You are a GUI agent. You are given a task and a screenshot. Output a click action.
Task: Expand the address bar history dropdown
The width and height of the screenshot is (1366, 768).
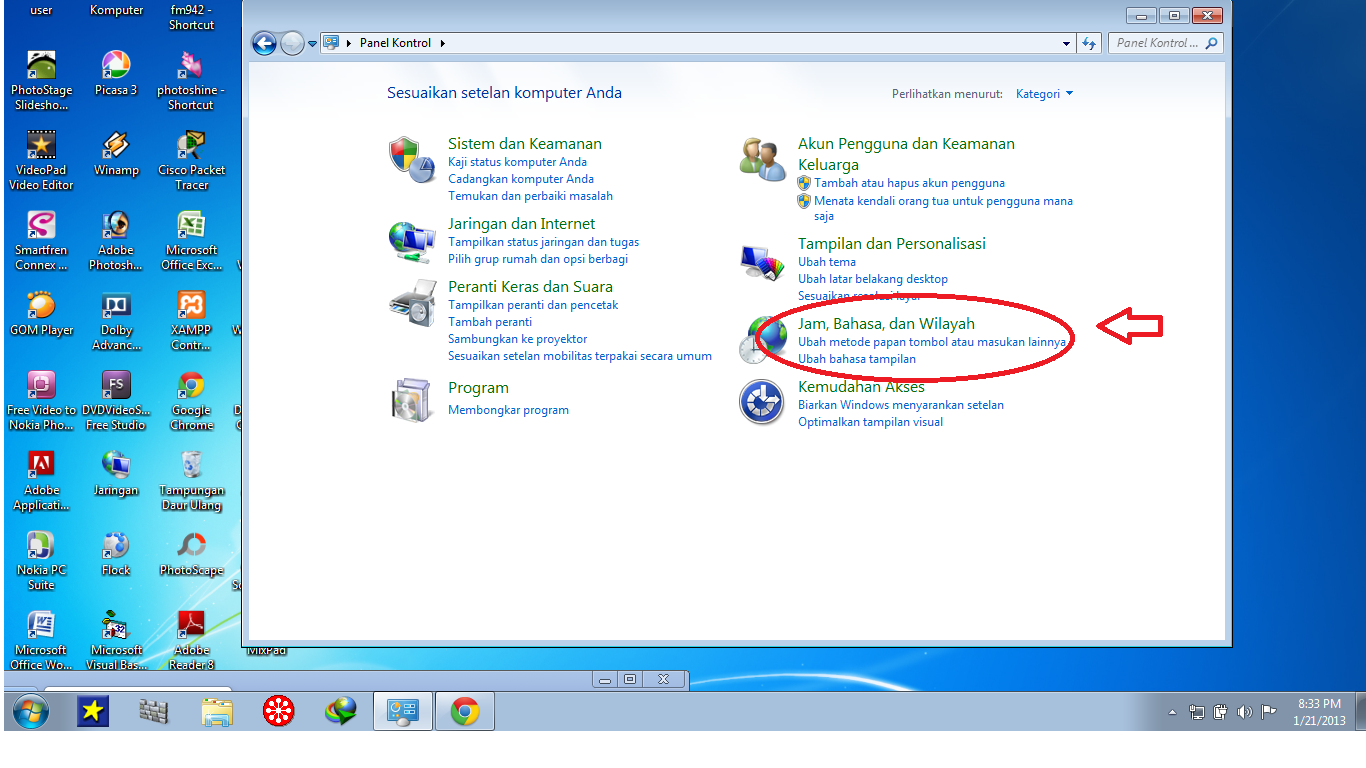tap(1067, 43)
